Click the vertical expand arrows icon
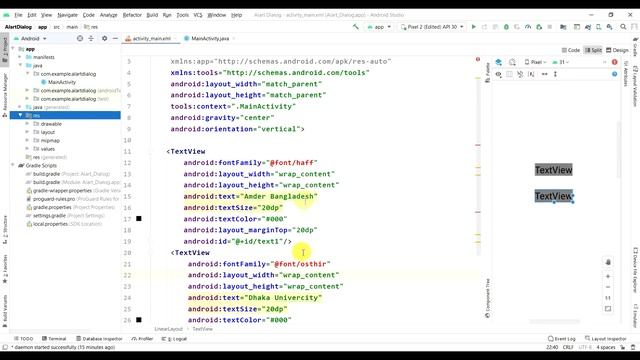This screenshot has height=360, width=640. point(555,74)
